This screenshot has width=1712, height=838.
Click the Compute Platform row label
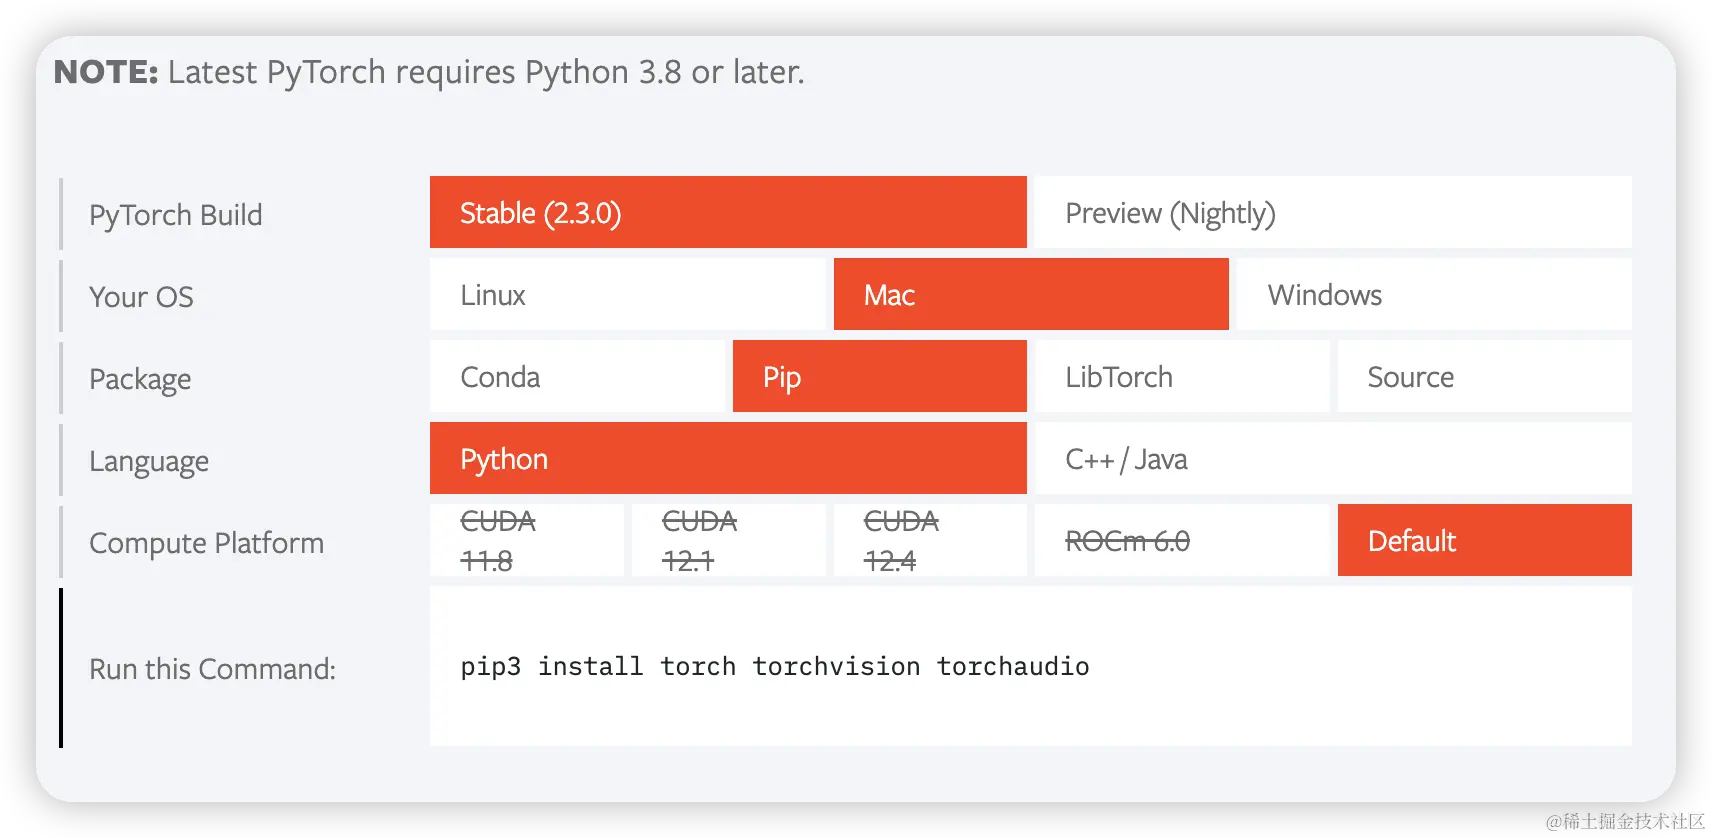pos(207,543)
